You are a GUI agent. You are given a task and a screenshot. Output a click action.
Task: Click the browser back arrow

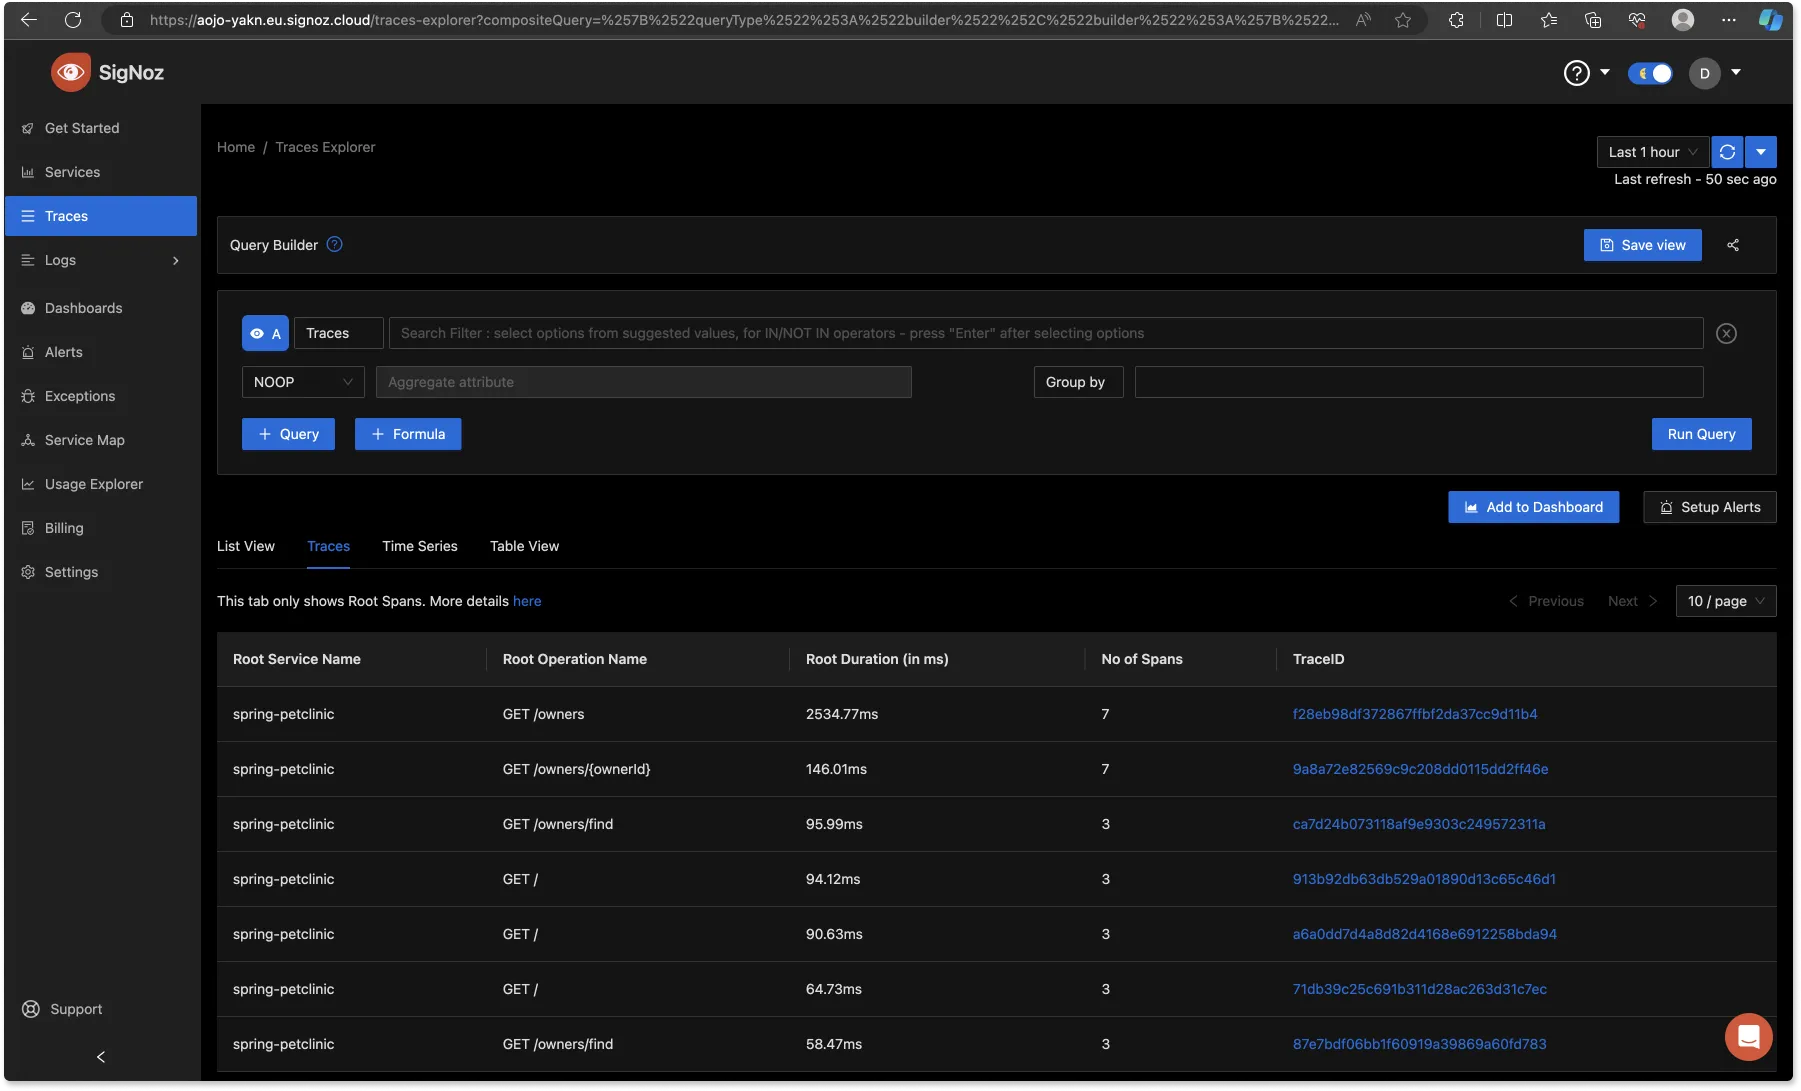[x=29, y=20]
